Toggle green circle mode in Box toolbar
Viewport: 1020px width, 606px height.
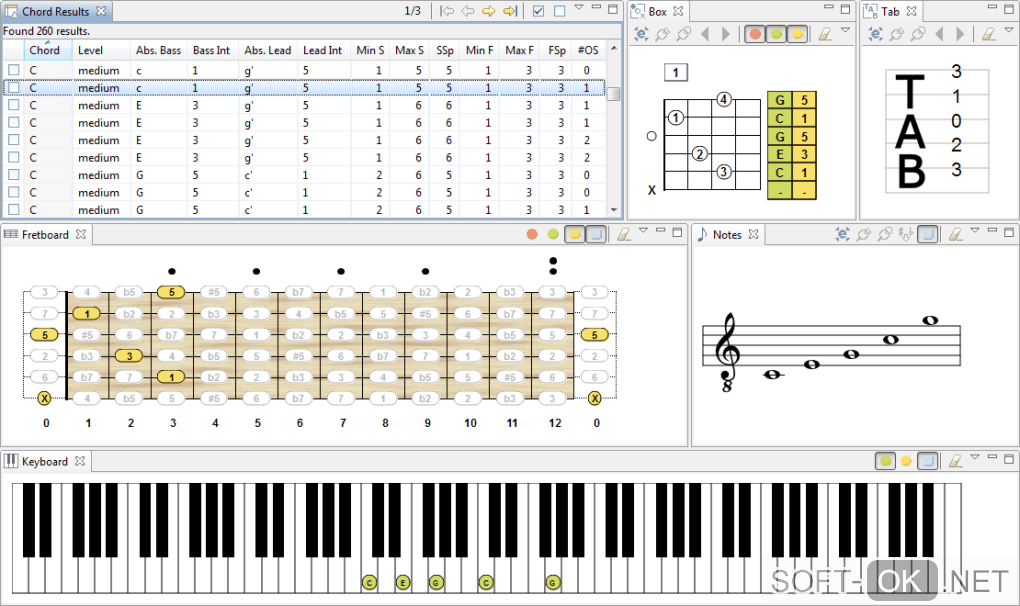[x=776, y=34]
